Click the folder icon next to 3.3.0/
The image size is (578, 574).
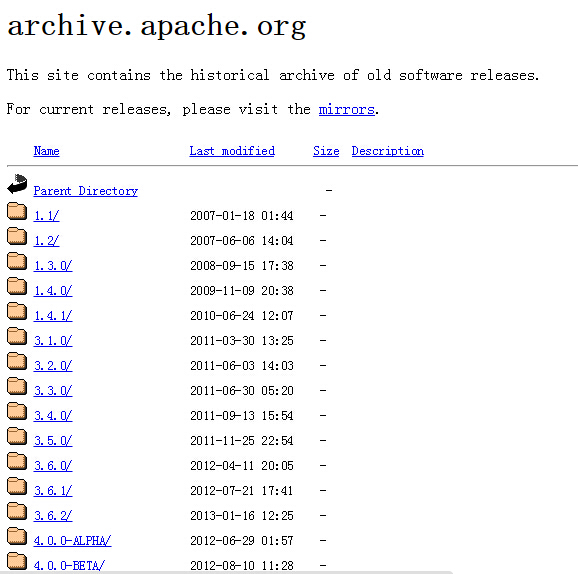(x=17, y=386)
